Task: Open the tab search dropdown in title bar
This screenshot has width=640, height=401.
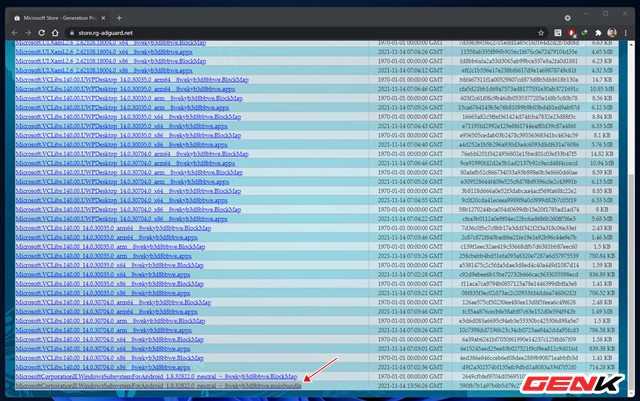Action: (x=567, y=18)
